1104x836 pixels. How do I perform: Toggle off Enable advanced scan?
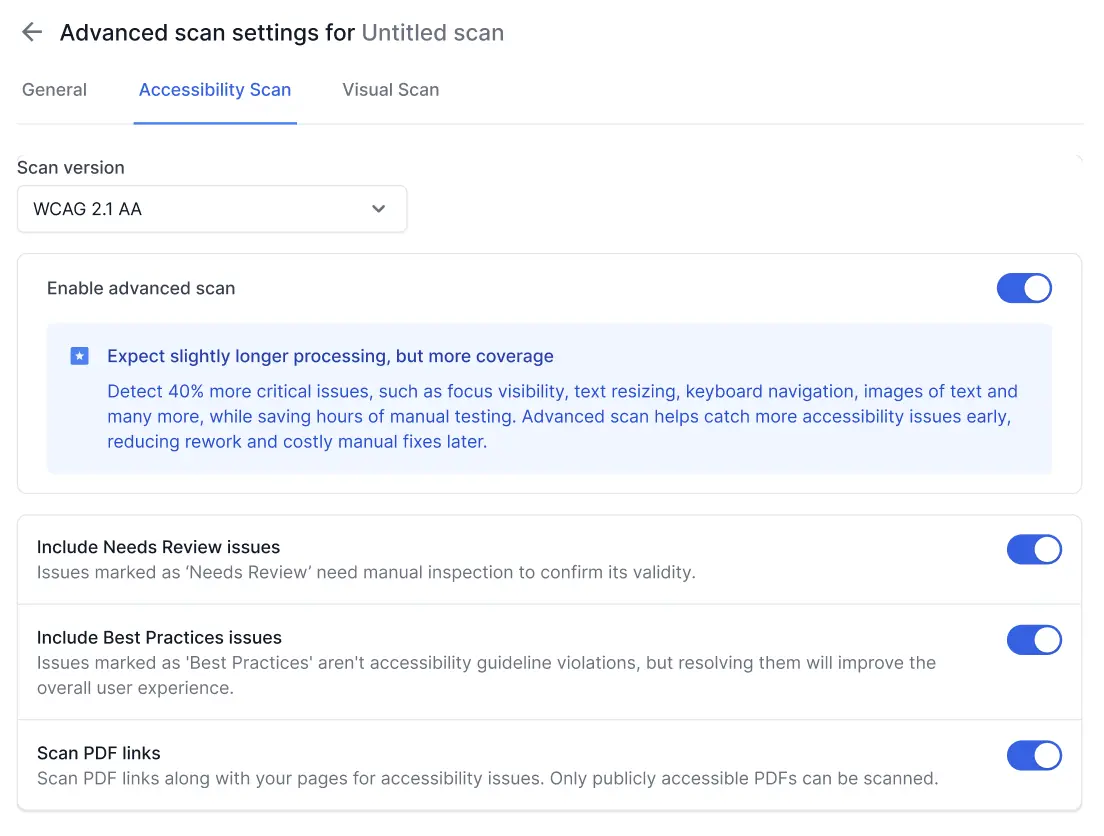(x=1024, y=288)
